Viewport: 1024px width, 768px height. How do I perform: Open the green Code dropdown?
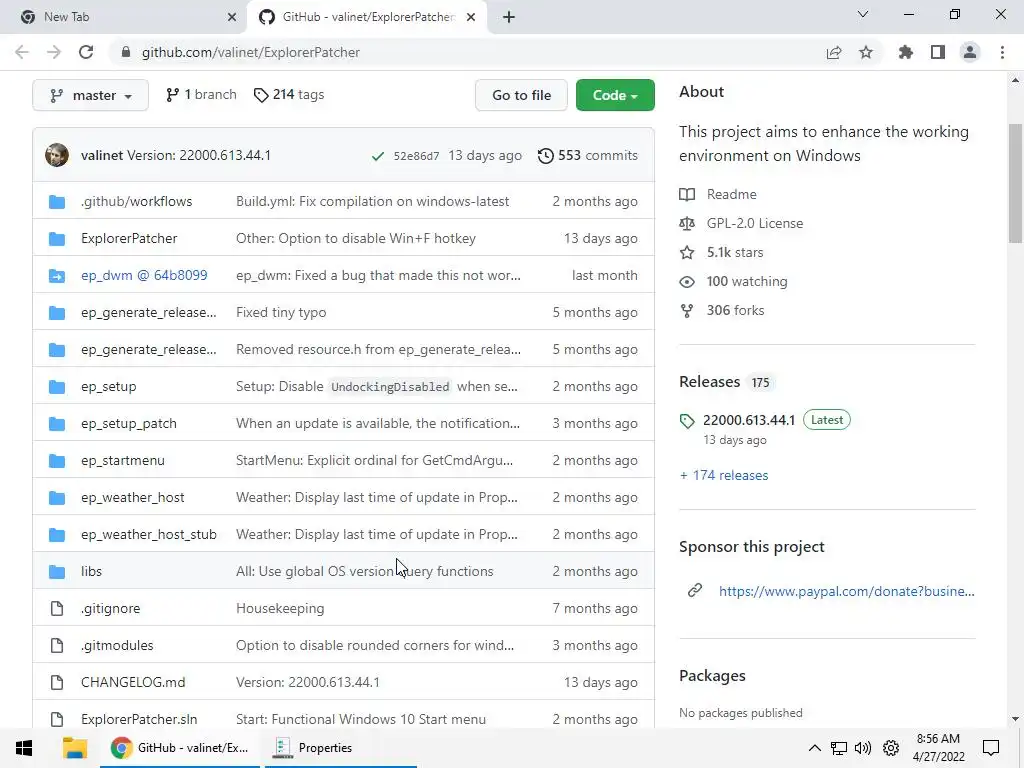pos(615,95)
